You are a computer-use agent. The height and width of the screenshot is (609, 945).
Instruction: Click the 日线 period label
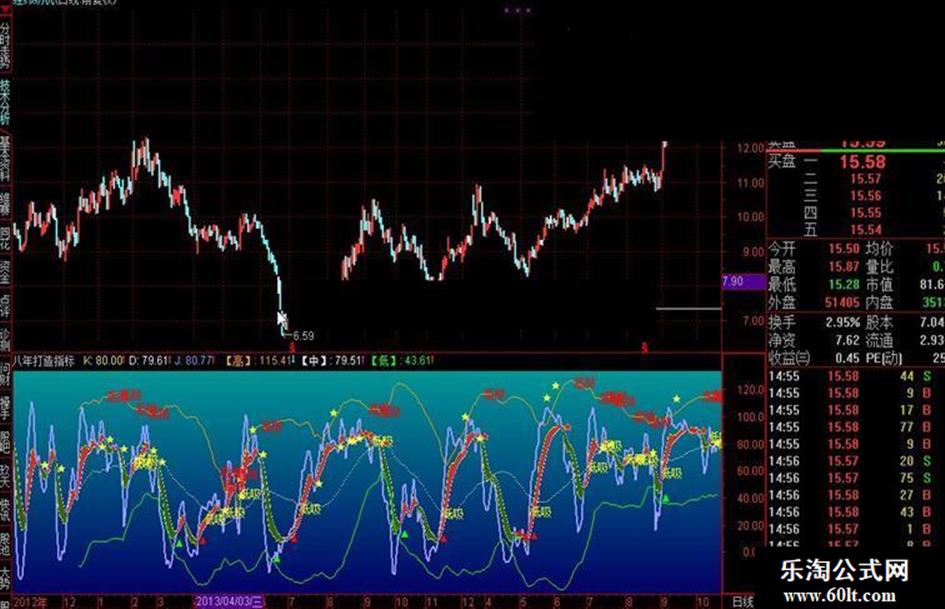click(742, 601)
